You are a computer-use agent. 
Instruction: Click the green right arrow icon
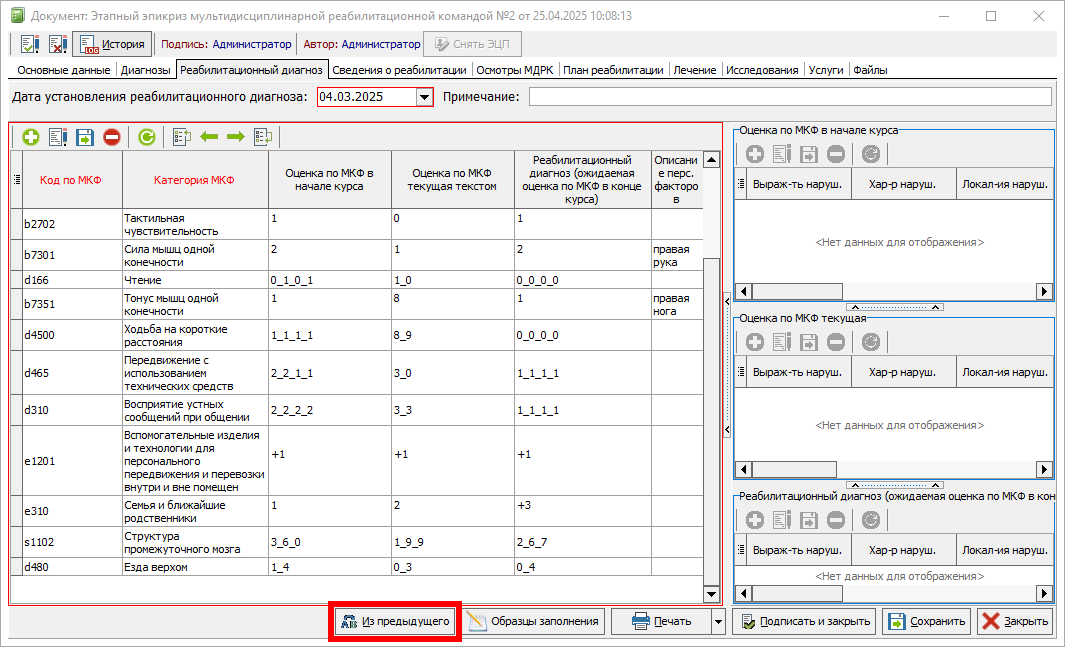pyautogui.click(x=236, y=137)
